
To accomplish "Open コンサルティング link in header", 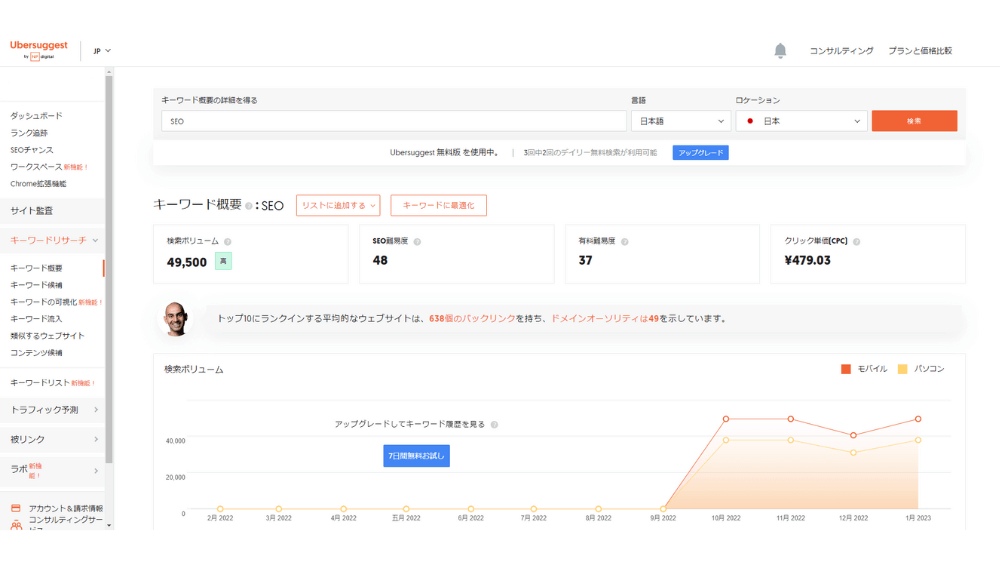I will 841,51.
